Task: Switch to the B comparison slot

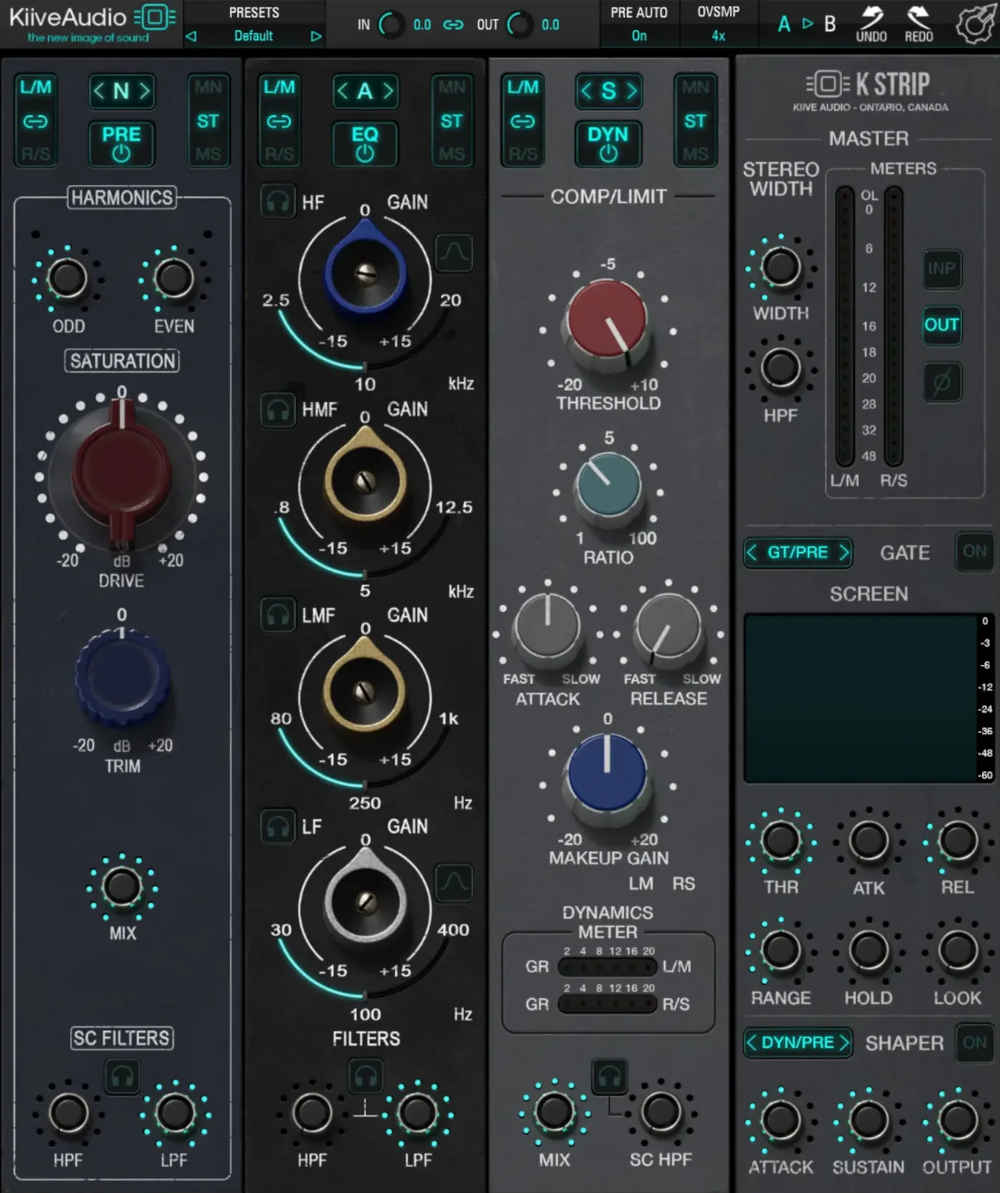Action: [x=829, y=22]
